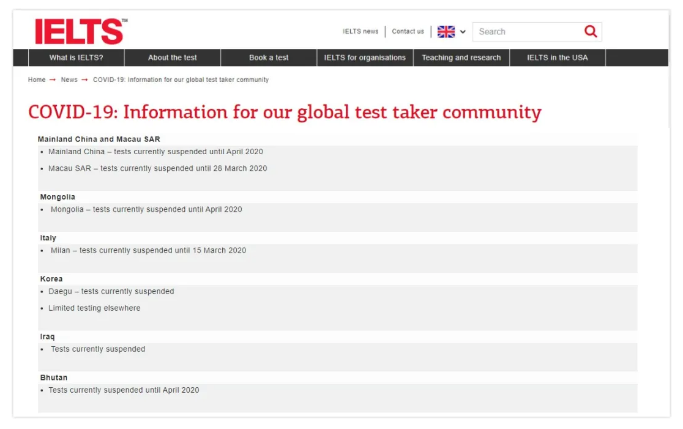This screenshot has height=429, width=683.
Task: Select Daegu tests currently suspended line
Action: pos(111,291)
